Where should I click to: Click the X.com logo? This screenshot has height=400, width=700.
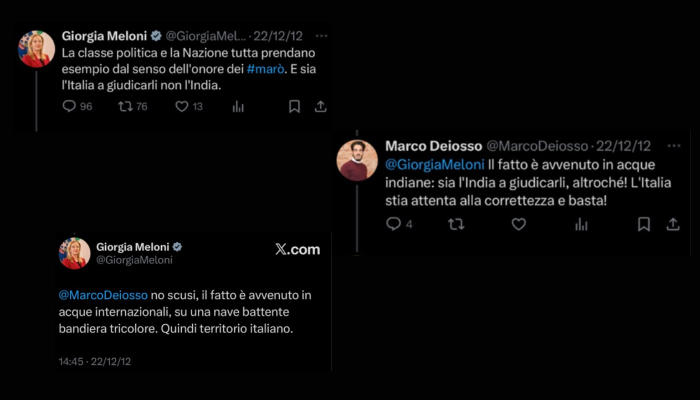pyautogui.click(x=297, y=250)
